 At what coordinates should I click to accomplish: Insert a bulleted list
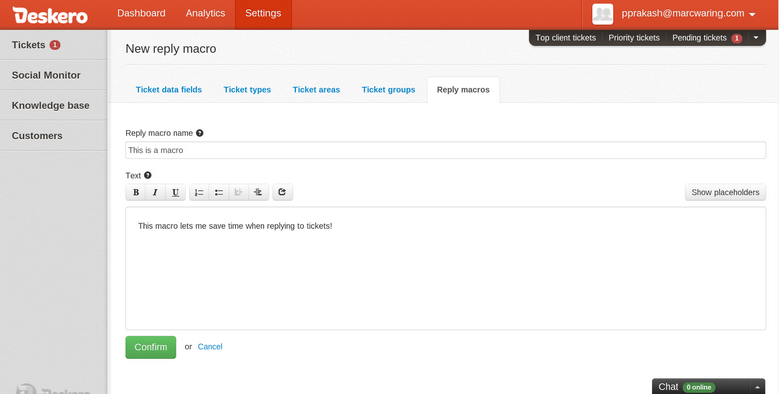point(219,192)
